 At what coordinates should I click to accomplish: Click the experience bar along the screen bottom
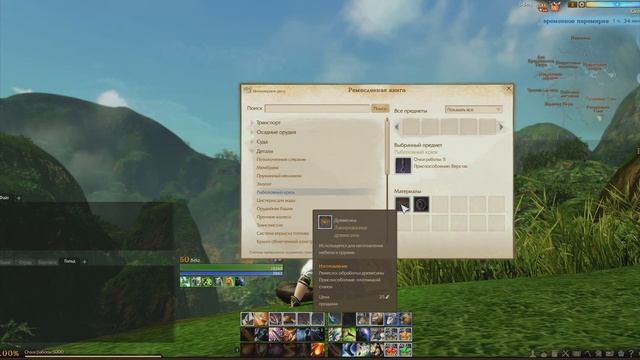pos(93,357)
